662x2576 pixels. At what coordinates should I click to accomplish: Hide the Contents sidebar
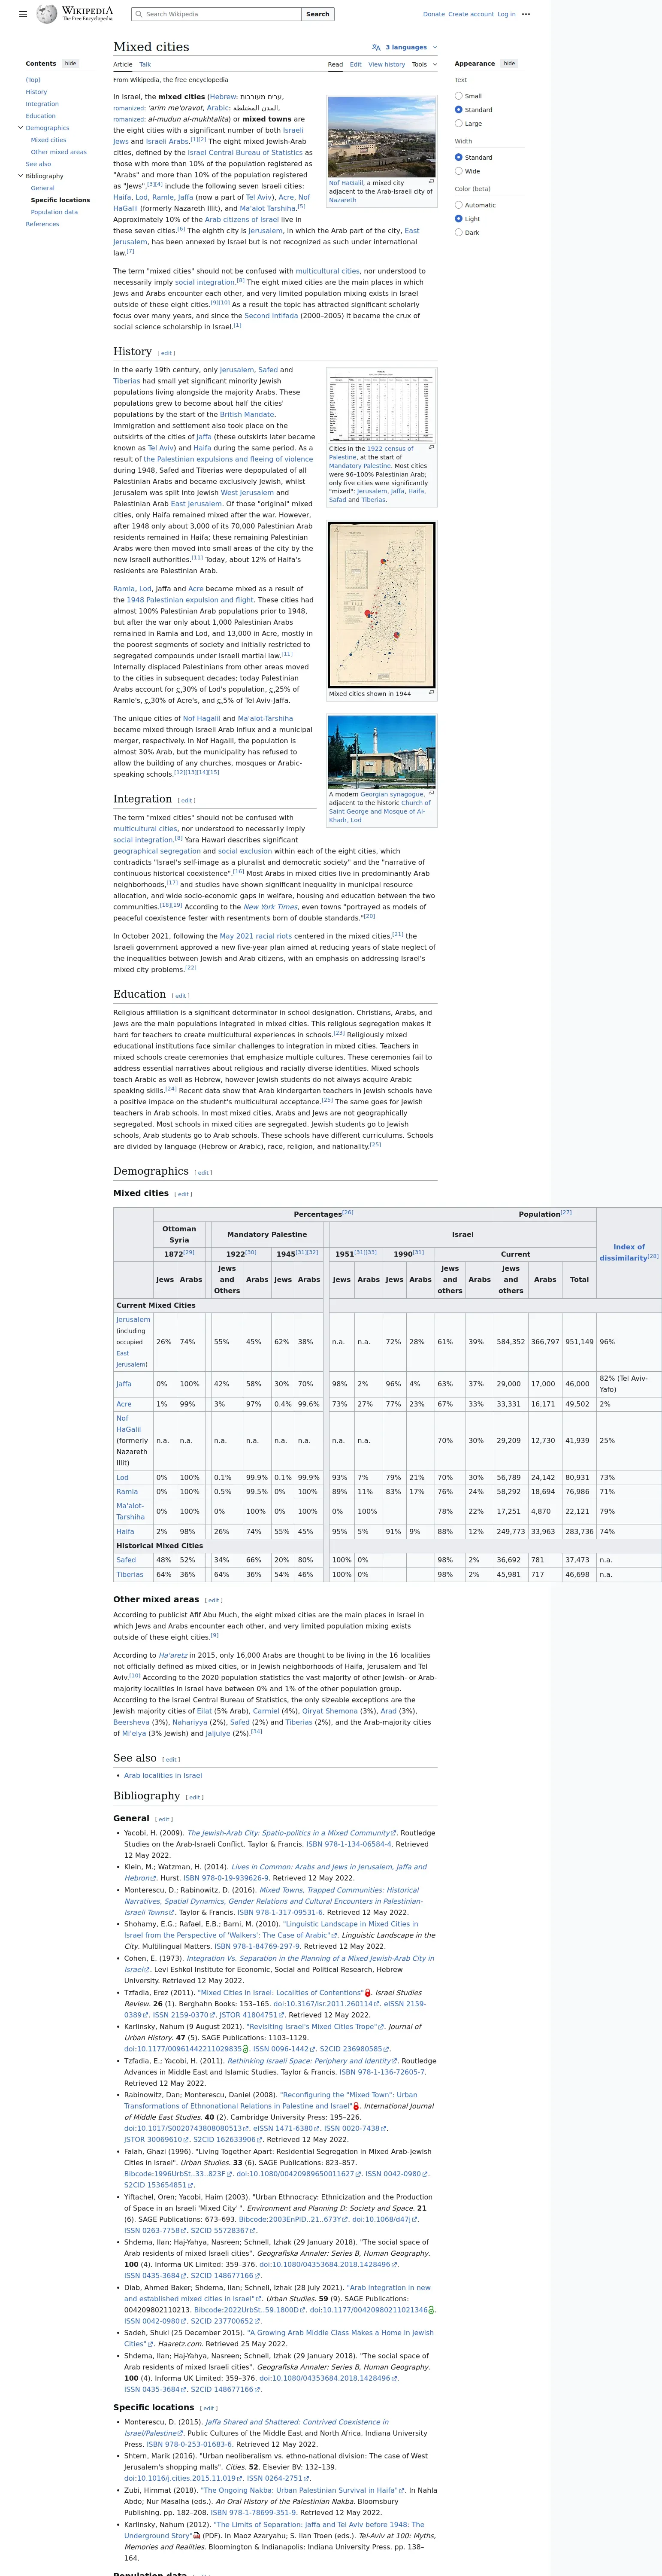(70, 63)
